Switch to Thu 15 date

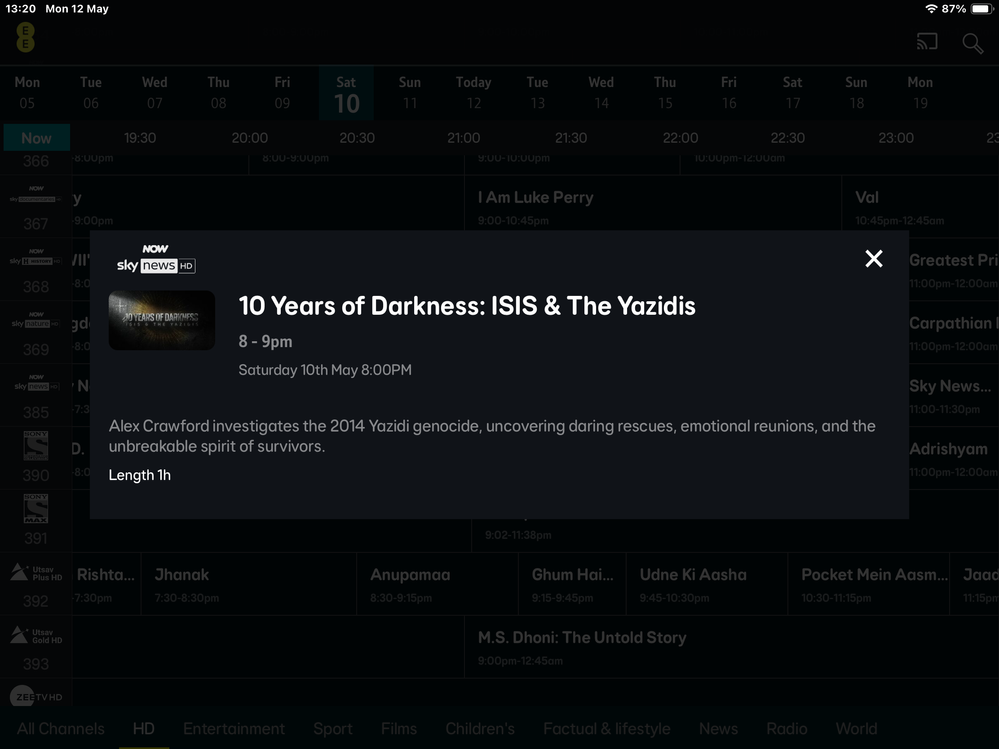point(665,92)
